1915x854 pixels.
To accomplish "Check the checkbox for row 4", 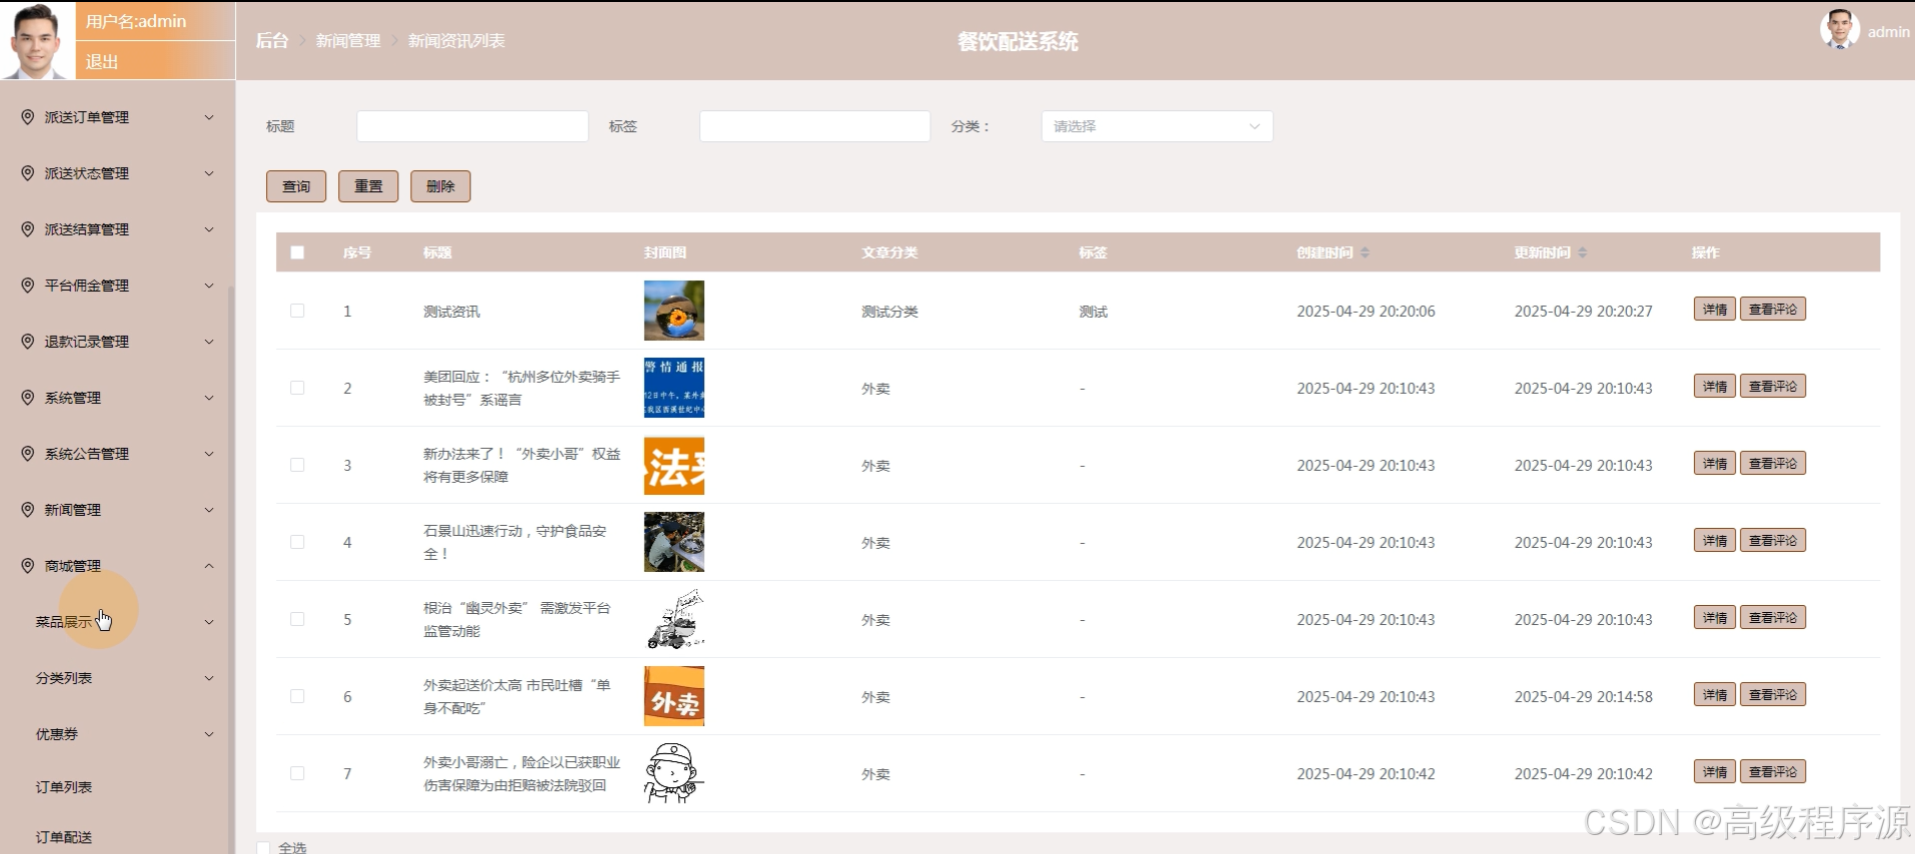I will (297, 542).
